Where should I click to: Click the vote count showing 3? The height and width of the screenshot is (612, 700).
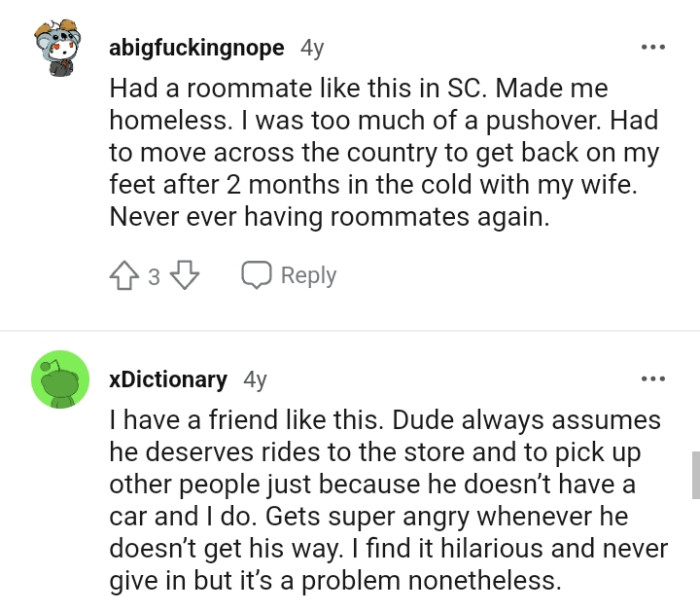154,276
